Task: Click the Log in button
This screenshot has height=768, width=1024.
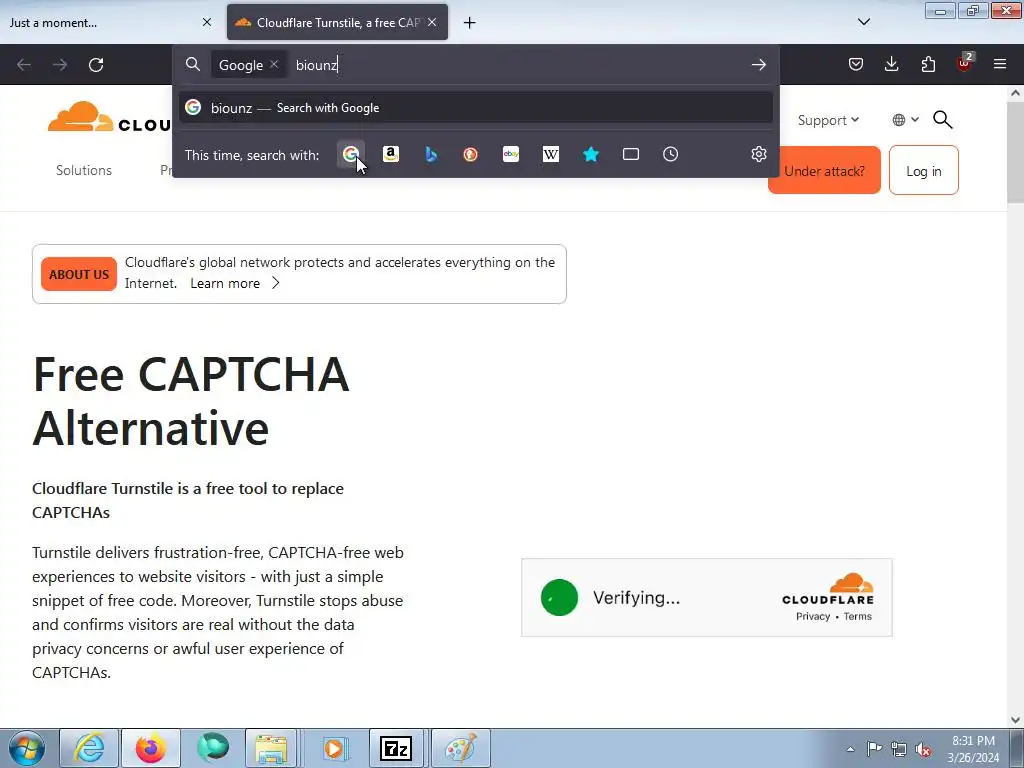Action: 923,170
